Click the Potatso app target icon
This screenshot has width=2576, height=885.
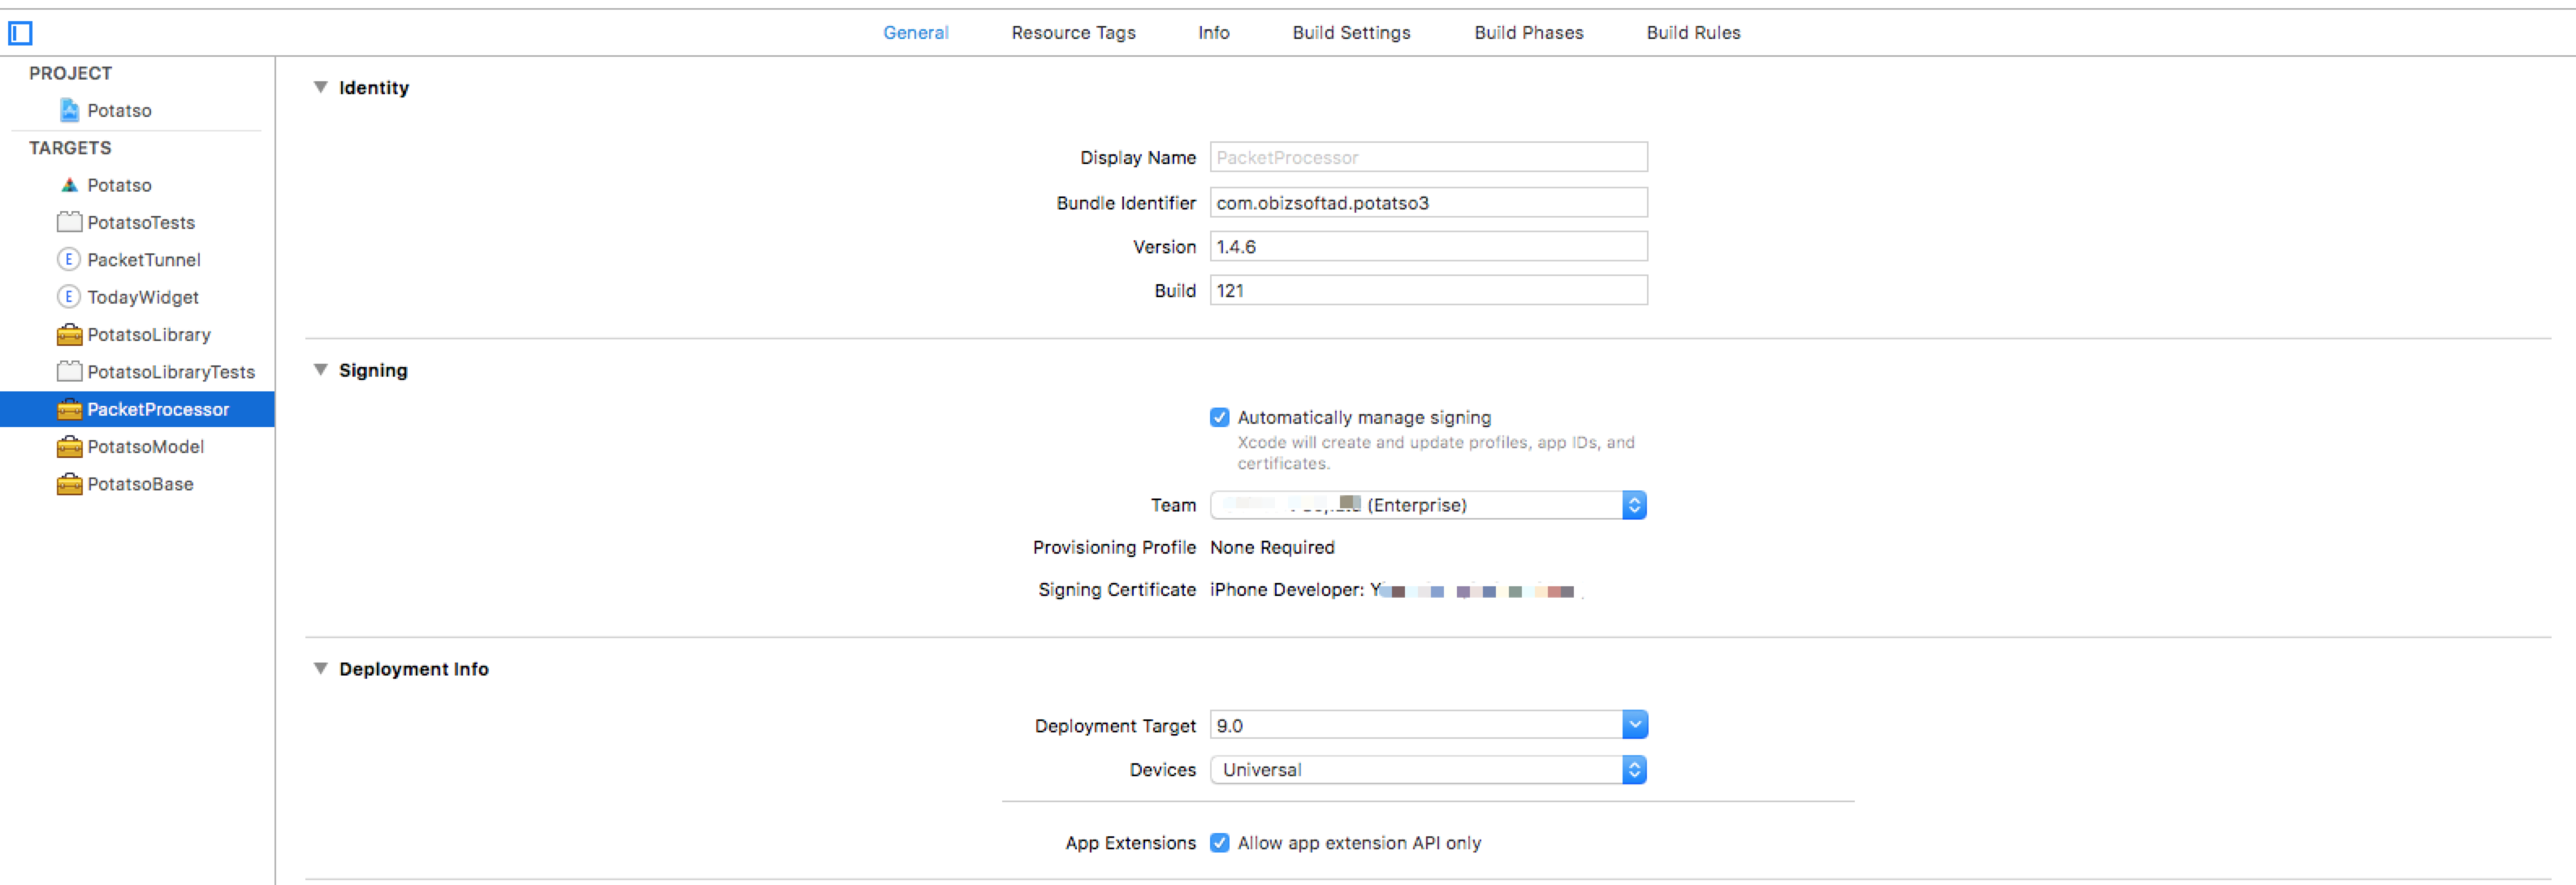pyautogui.click(x=69, y=185)
